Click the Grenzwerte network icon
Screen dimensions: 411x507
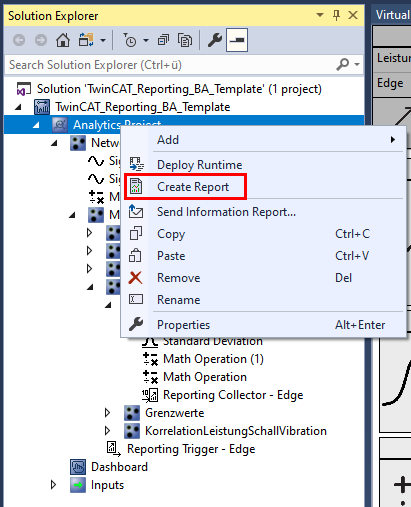point(132,413)
